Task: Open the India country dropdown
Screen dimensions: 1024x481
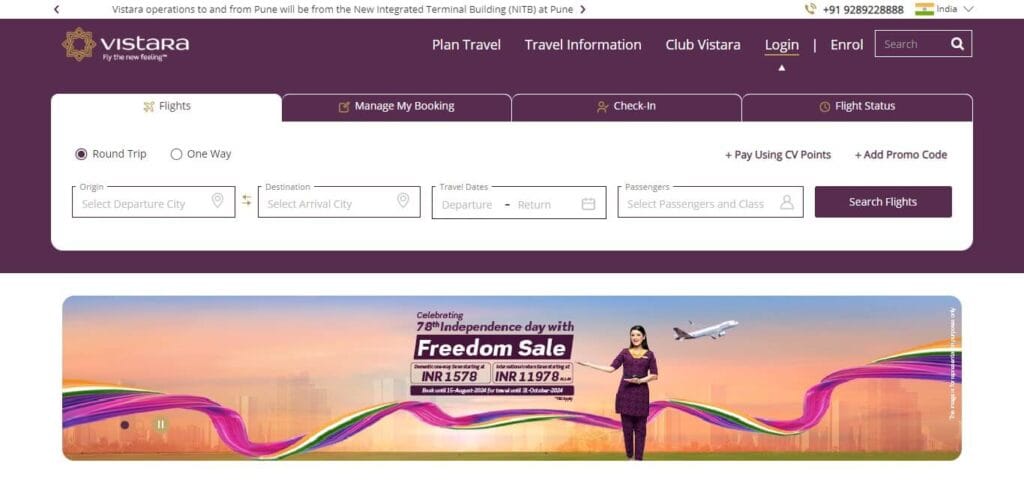Action: [944, 9]
